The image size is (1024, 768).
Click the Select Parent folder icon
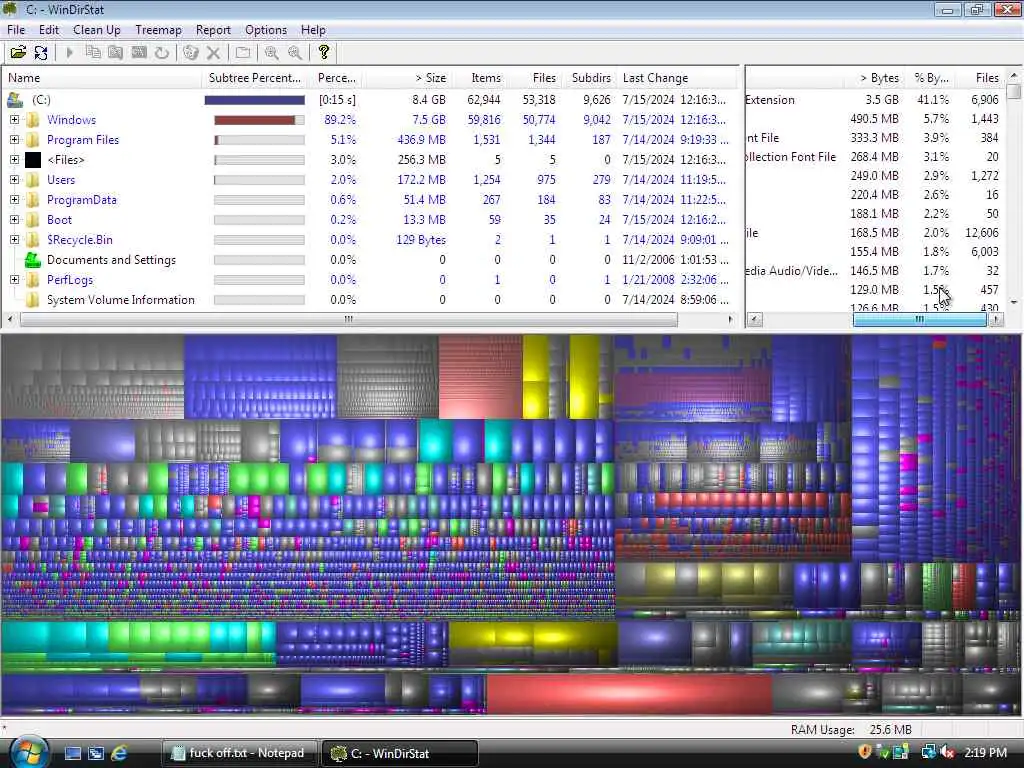243,53
